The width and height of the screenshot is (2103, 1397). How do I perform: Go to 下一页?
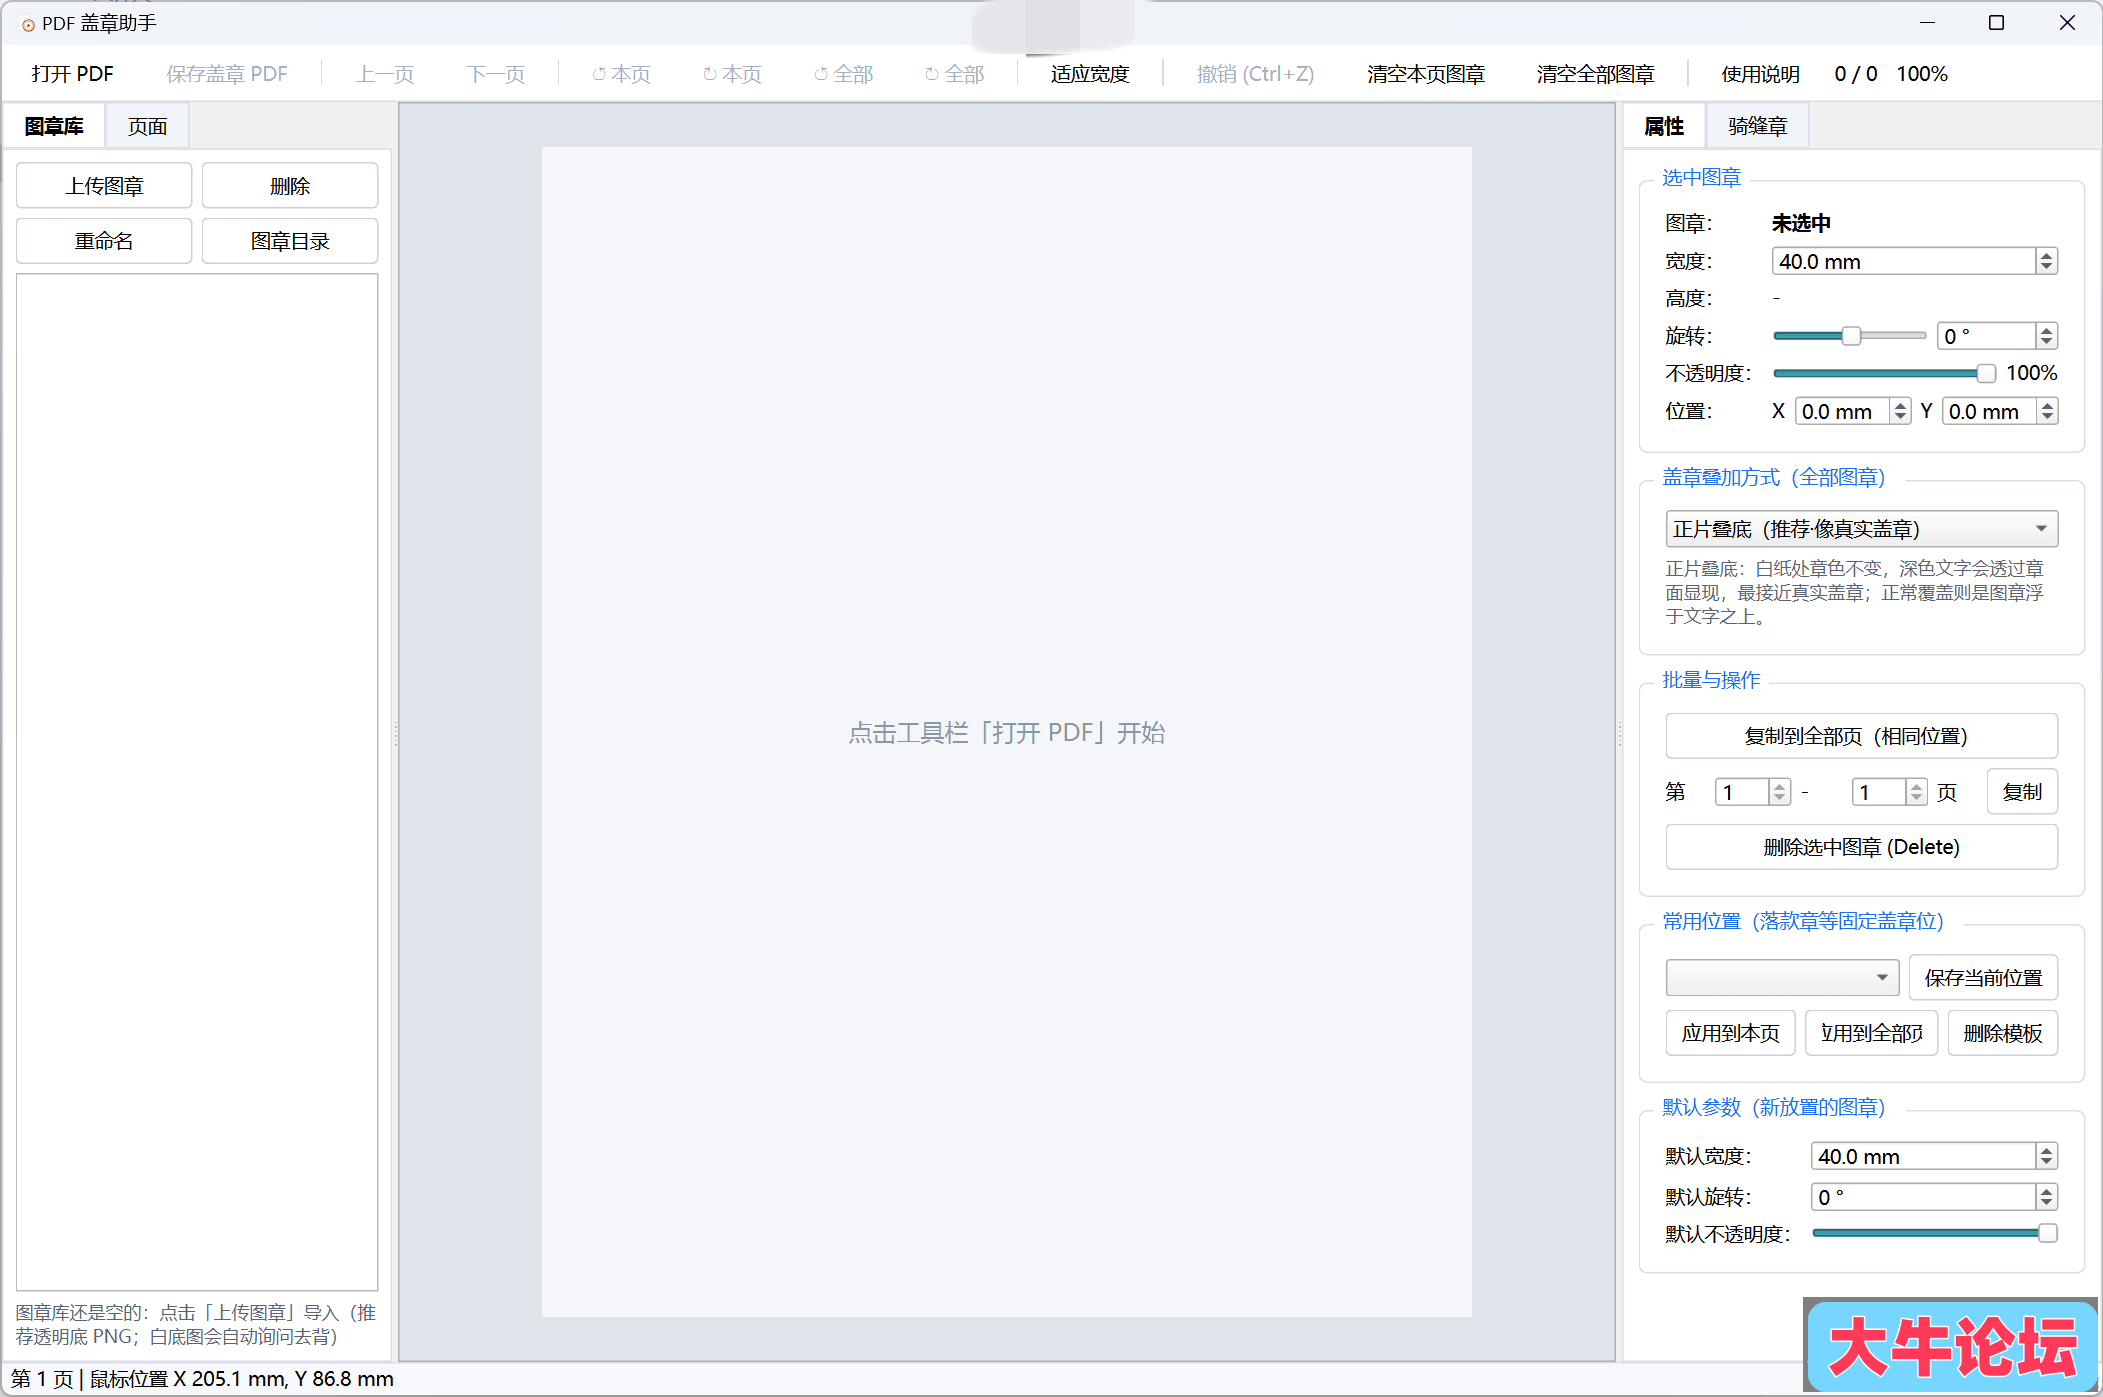(496, 74)
